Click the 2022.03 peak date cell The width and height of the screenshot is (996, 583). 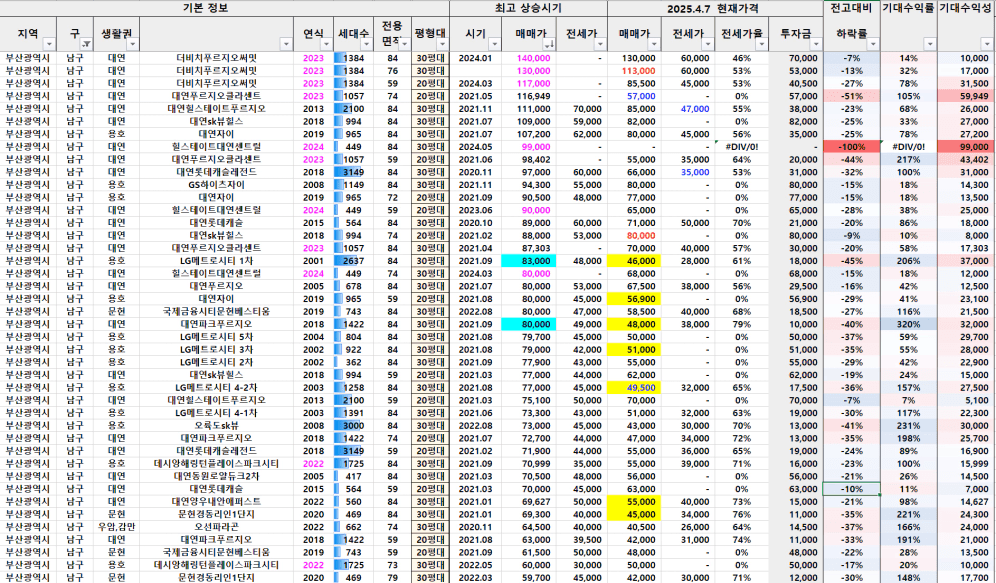(x=475, y=577)
